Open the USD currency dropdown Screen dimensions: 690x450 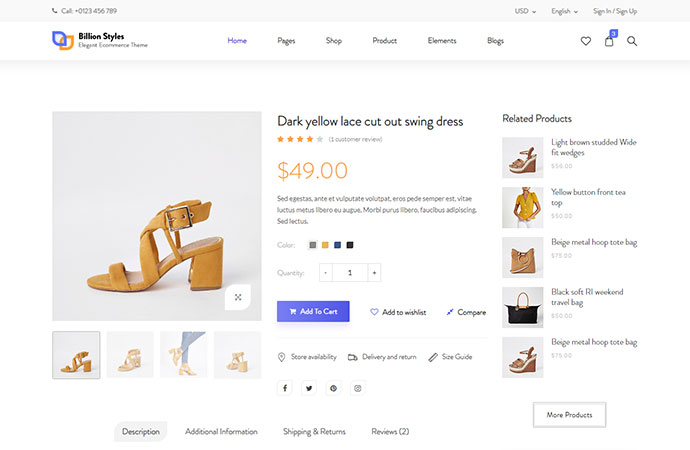click(x=525, y=11)
